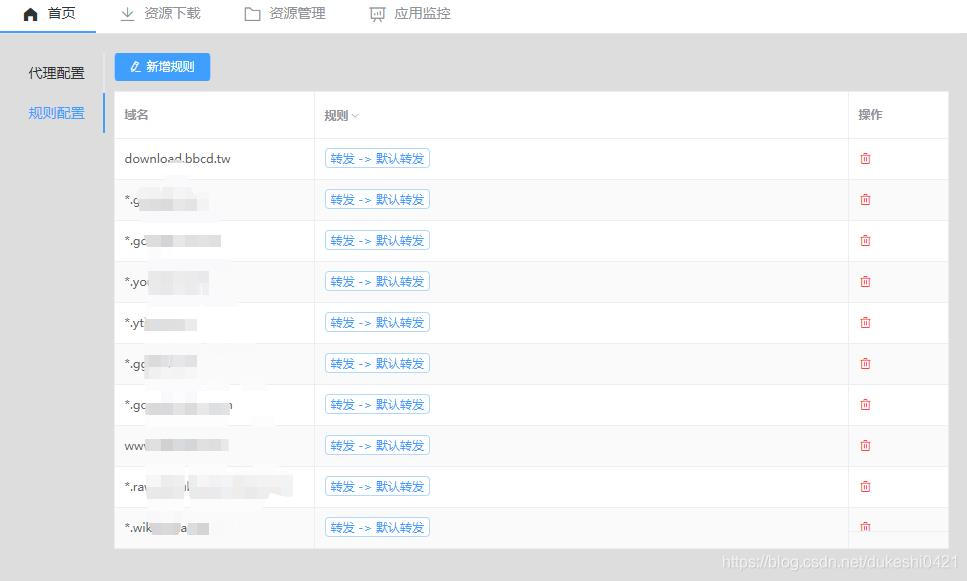The height and width of the screenshot is (581, 967).
Task: Click the rule tag in the *.ra row
Action: click(x=377, y=487)
